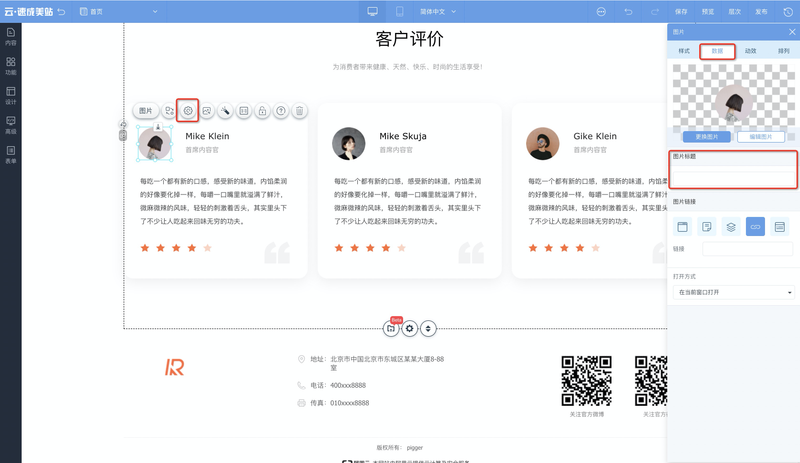Click the back arrow beside the logo

61,11
